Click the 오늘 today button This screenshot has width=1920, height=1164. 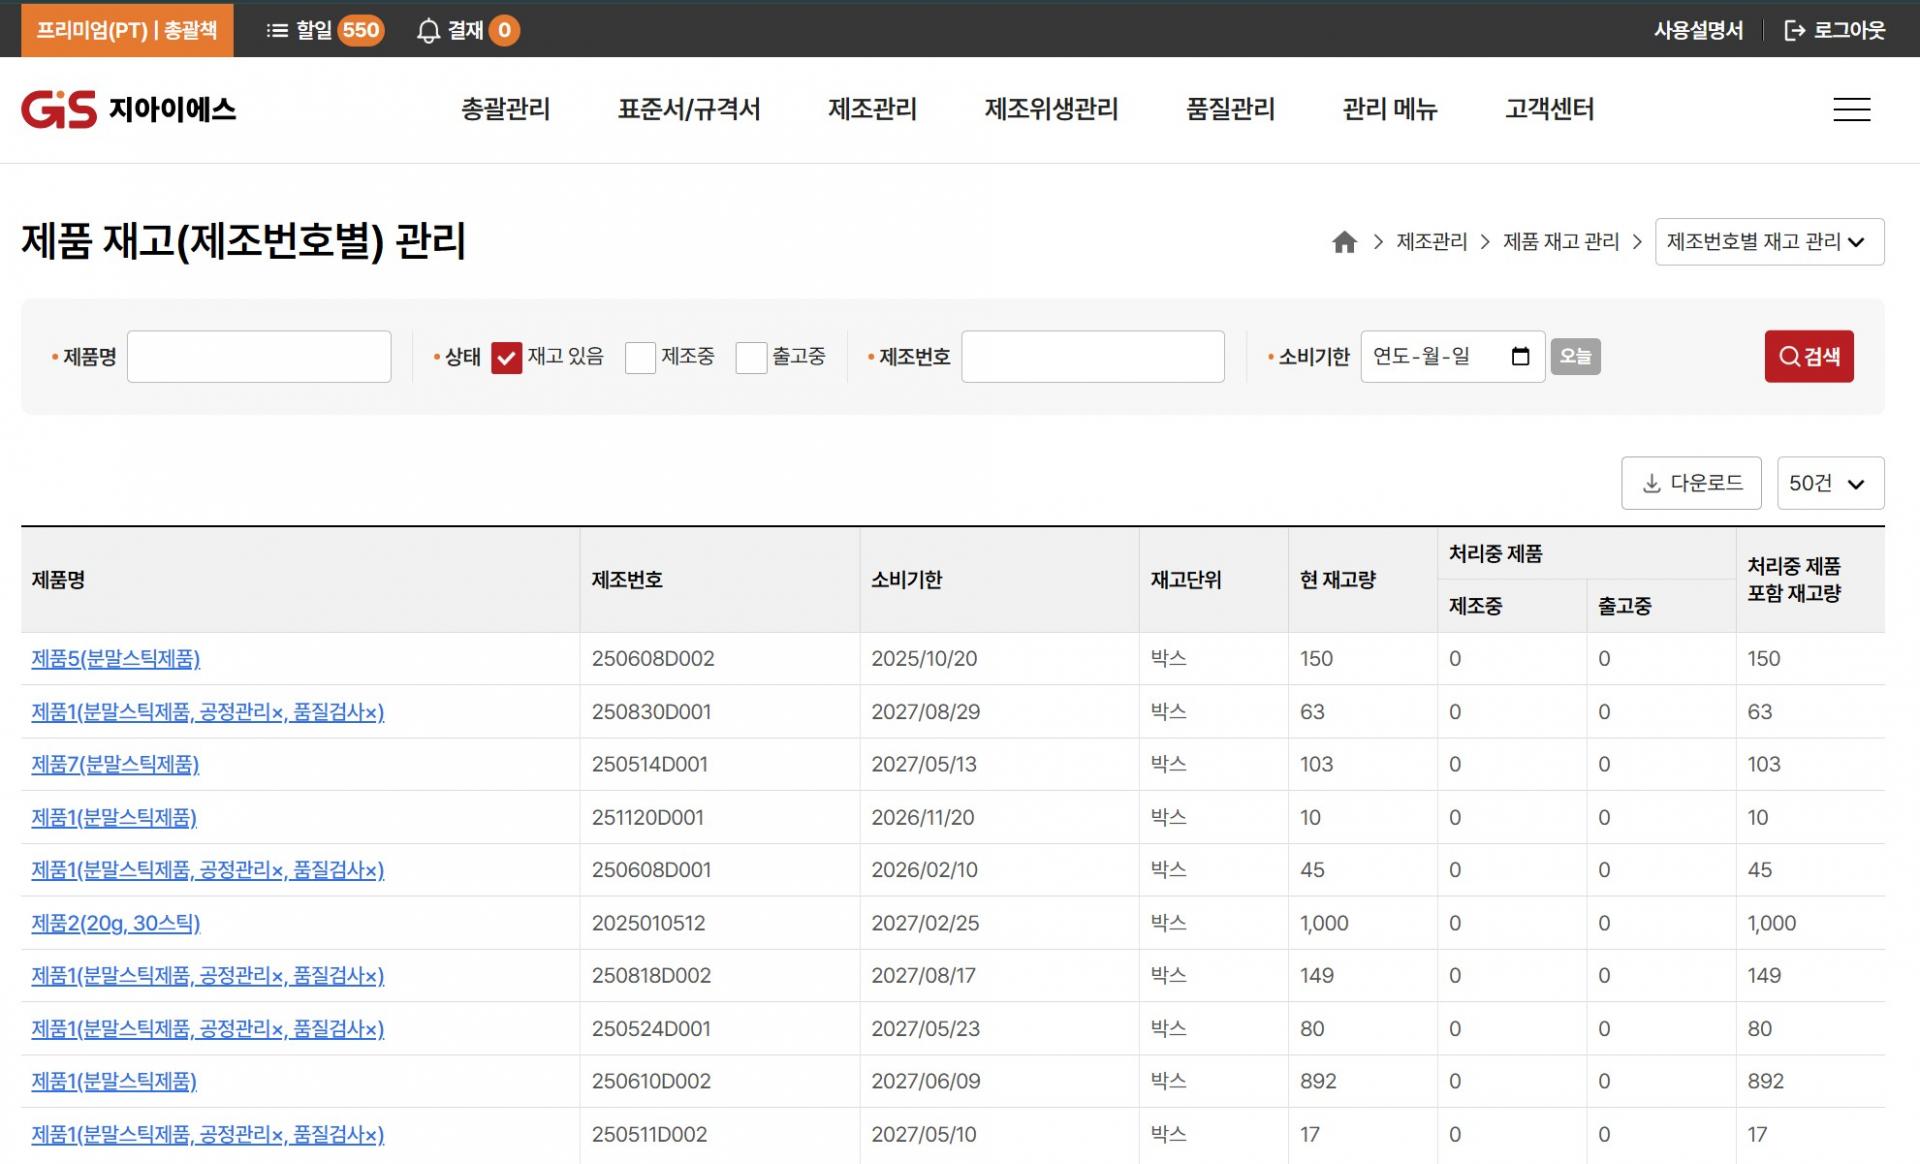pyautogui.click(x=1575, y=356)
